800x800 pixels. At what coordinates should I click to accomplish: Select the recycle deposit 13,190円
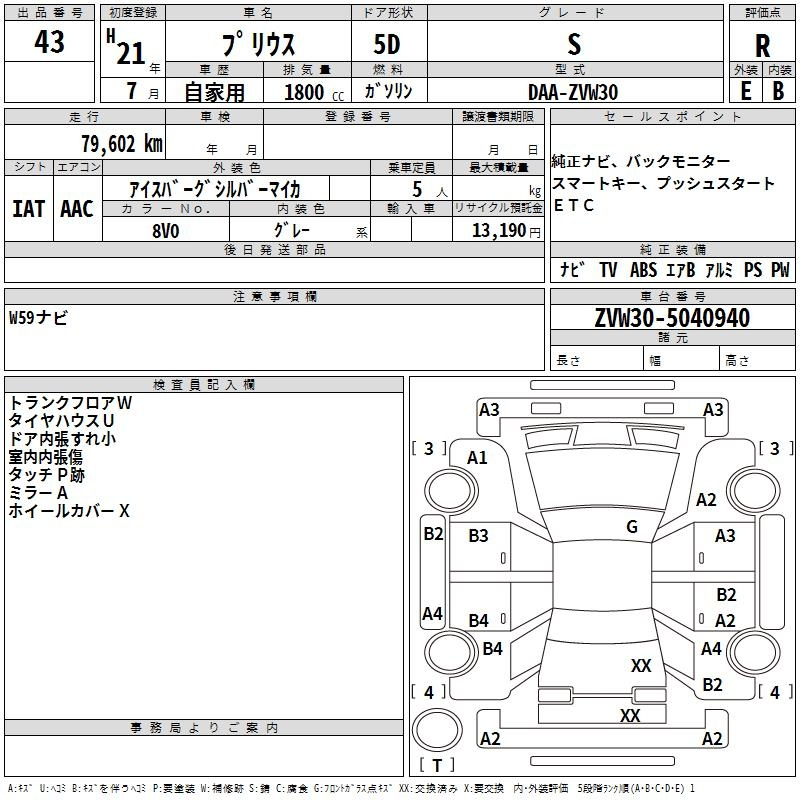pyautogui.click(x=507, y=230)
